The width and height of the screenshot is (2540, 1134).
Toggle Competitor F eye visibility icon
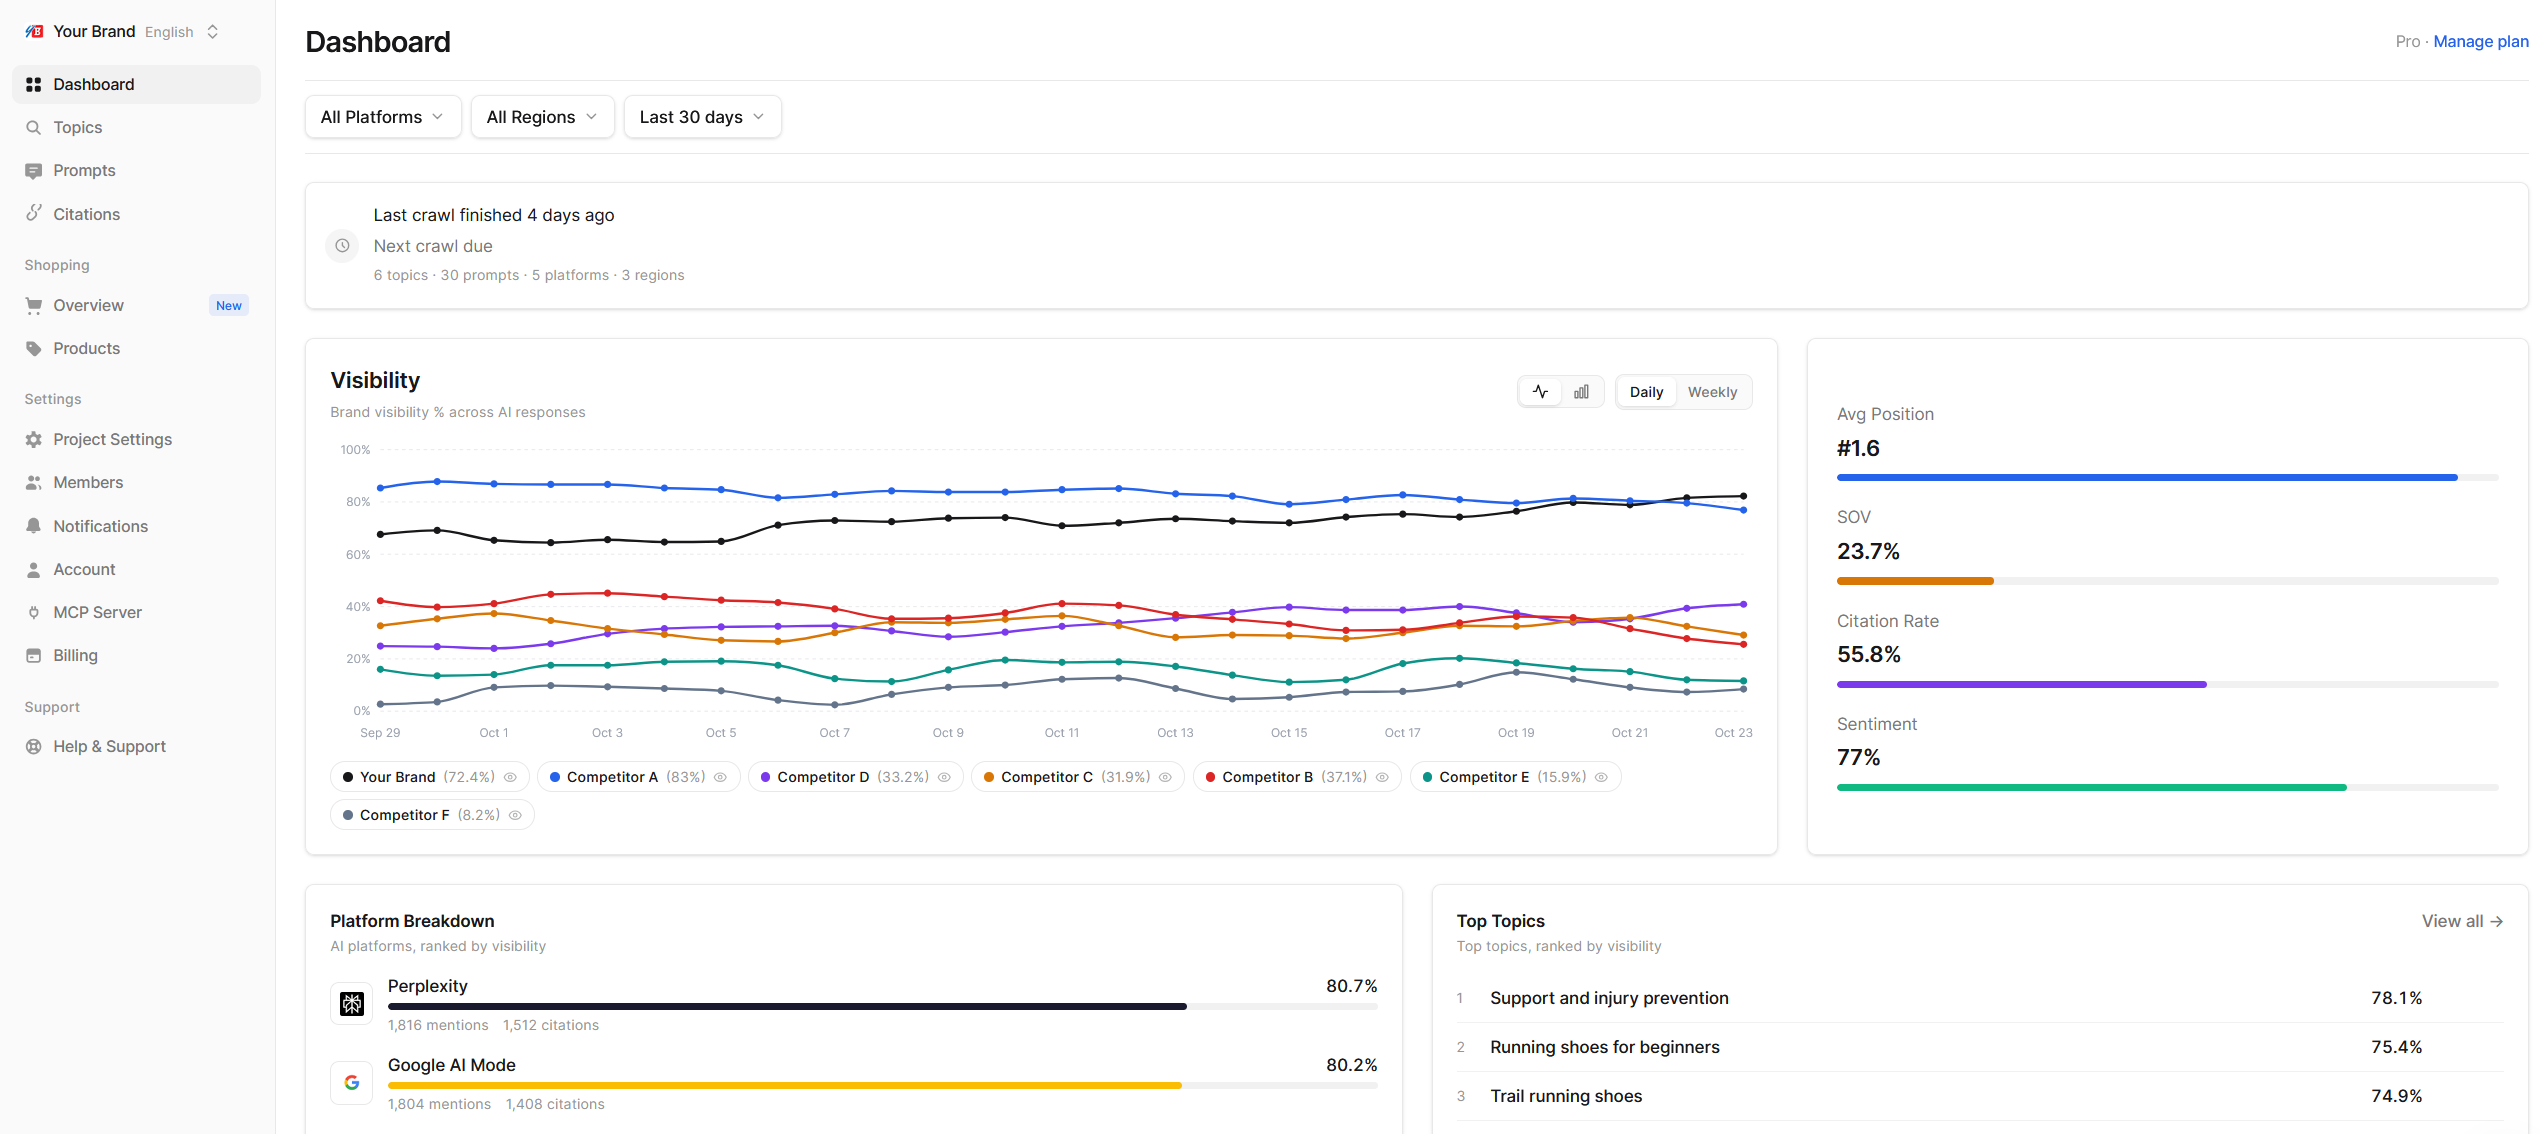(x=516, y=815)
